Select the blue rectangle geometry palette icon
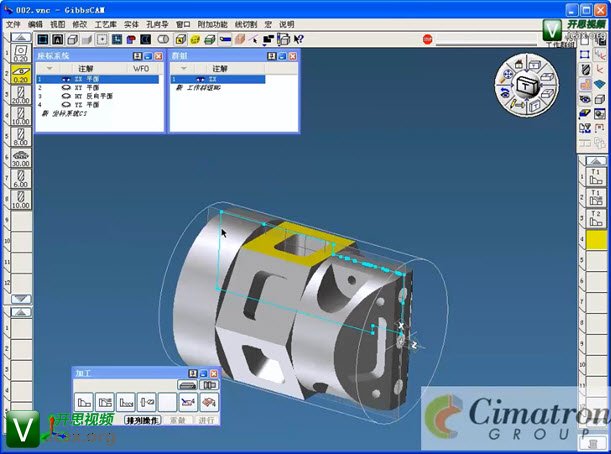Screen dimensions: 611x454 point(585,55)
